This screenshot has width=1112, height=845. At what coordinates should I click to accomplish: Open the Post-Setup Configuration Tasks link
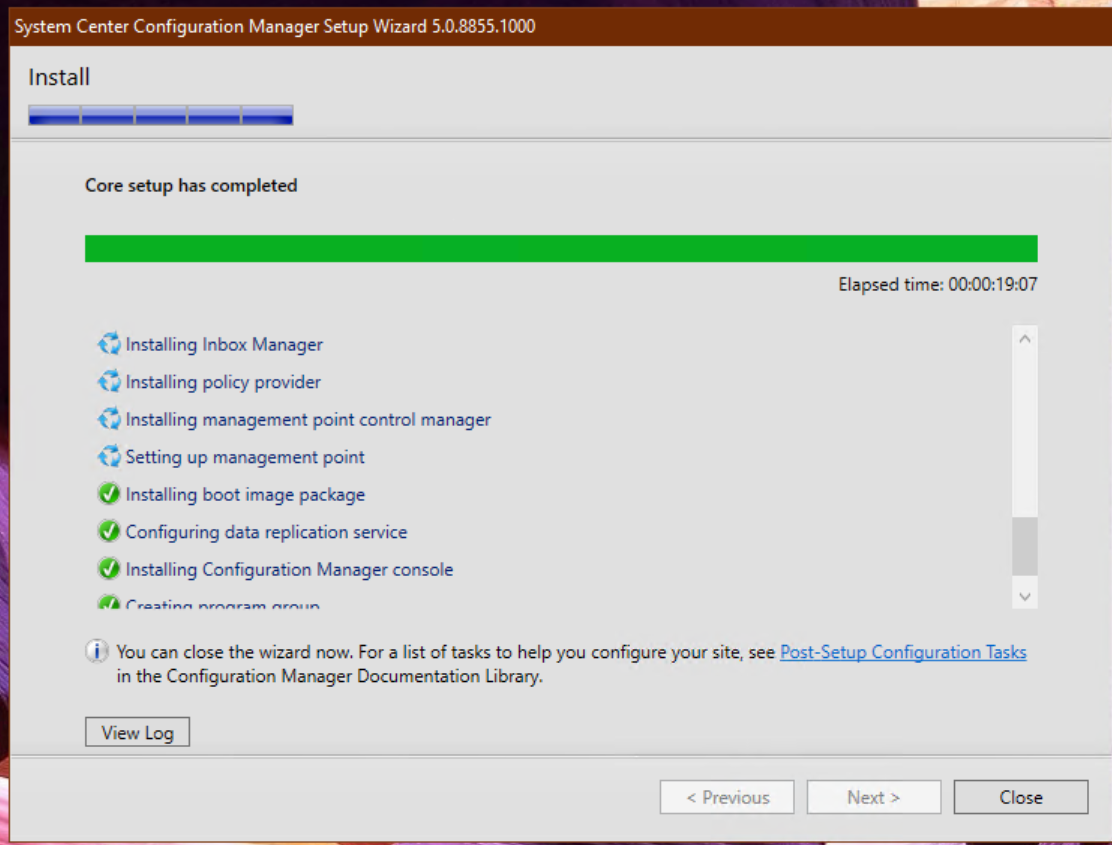(x=903, y=652)
